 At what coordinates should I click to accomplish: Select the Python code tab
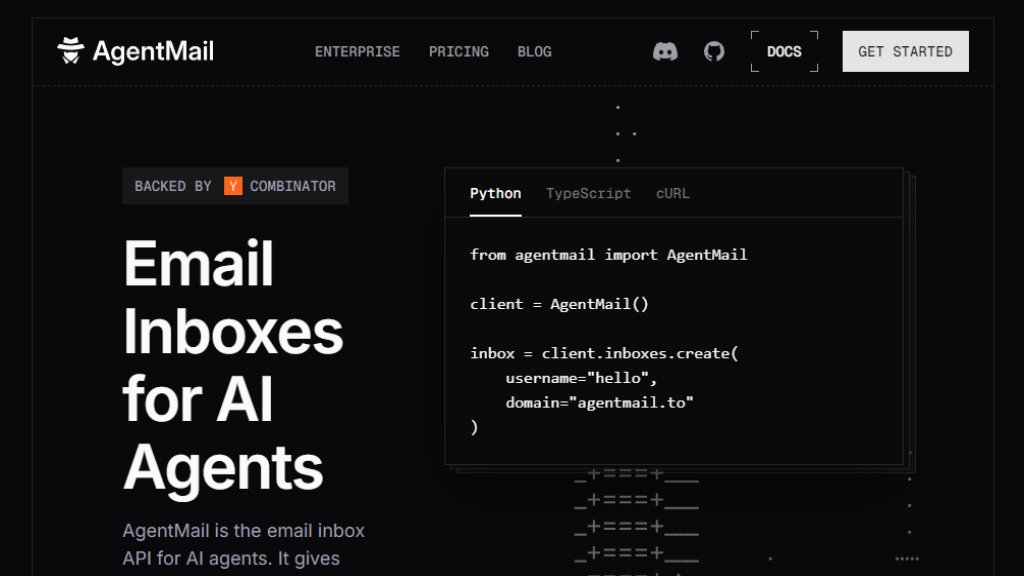coord(496,193)
